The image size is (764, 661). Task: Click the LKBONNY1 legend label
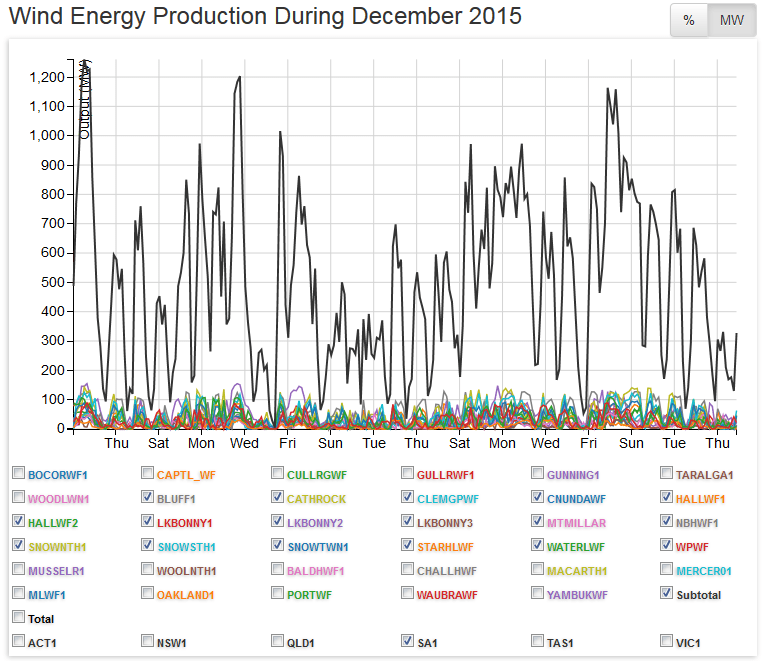point(185,522)
